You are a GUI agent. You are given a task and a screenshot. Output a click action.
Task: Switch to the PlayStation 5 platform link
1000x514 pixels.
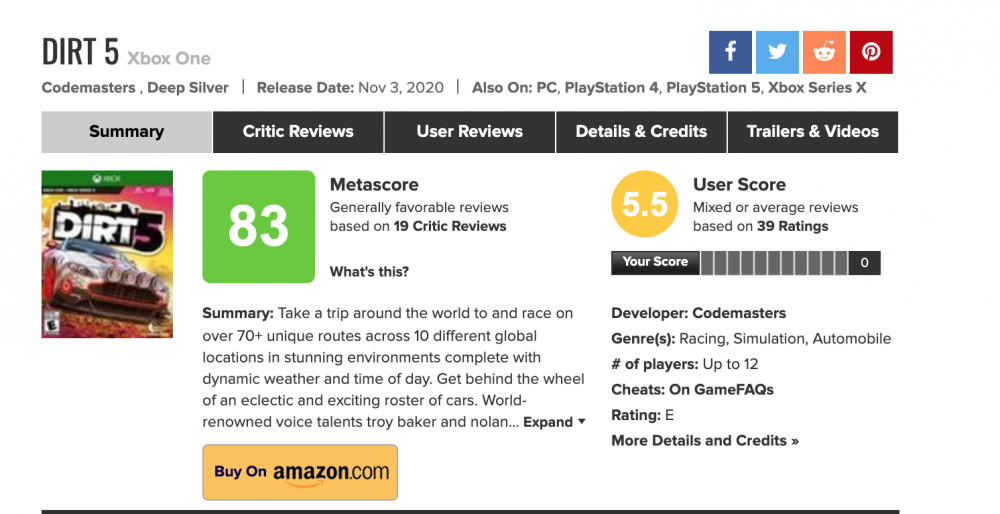point(712,88)
